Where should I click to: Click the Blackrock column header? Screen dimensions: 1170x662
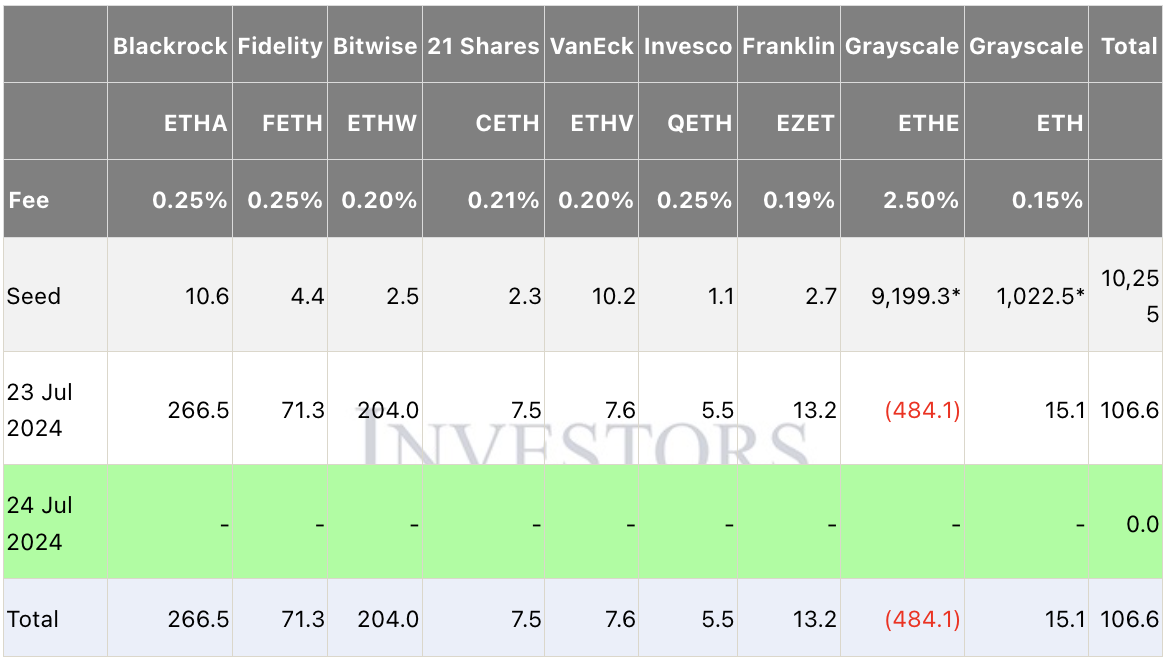[x=170, y=46]
